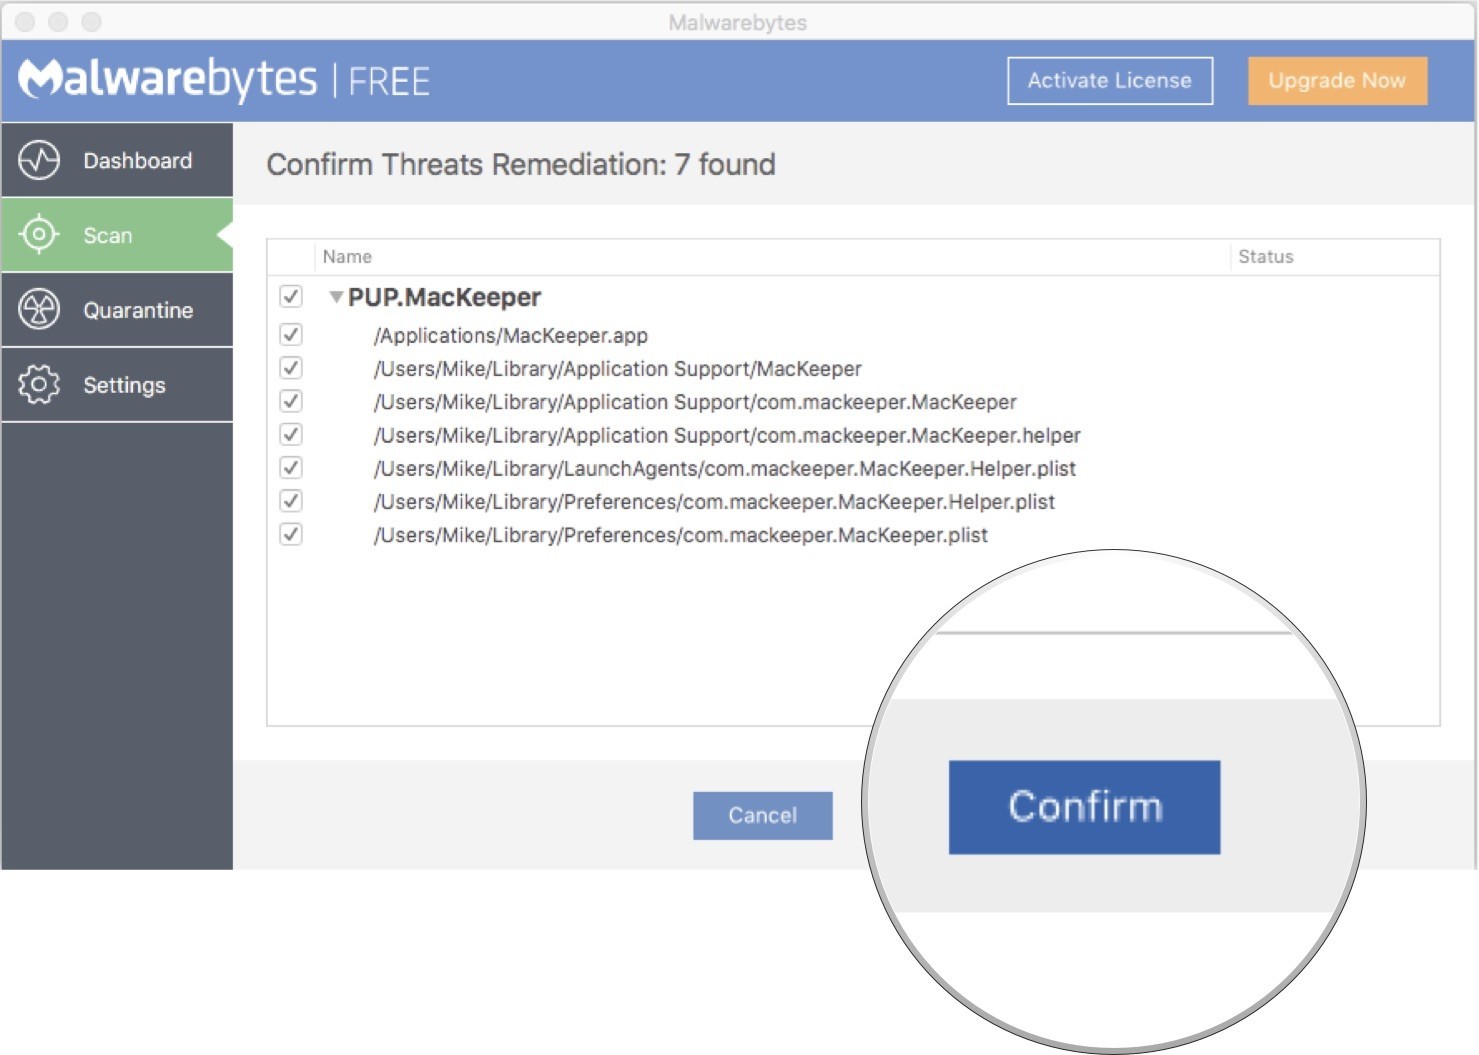
Task: Close the Malwarebytes window
Action: point(25,21)
